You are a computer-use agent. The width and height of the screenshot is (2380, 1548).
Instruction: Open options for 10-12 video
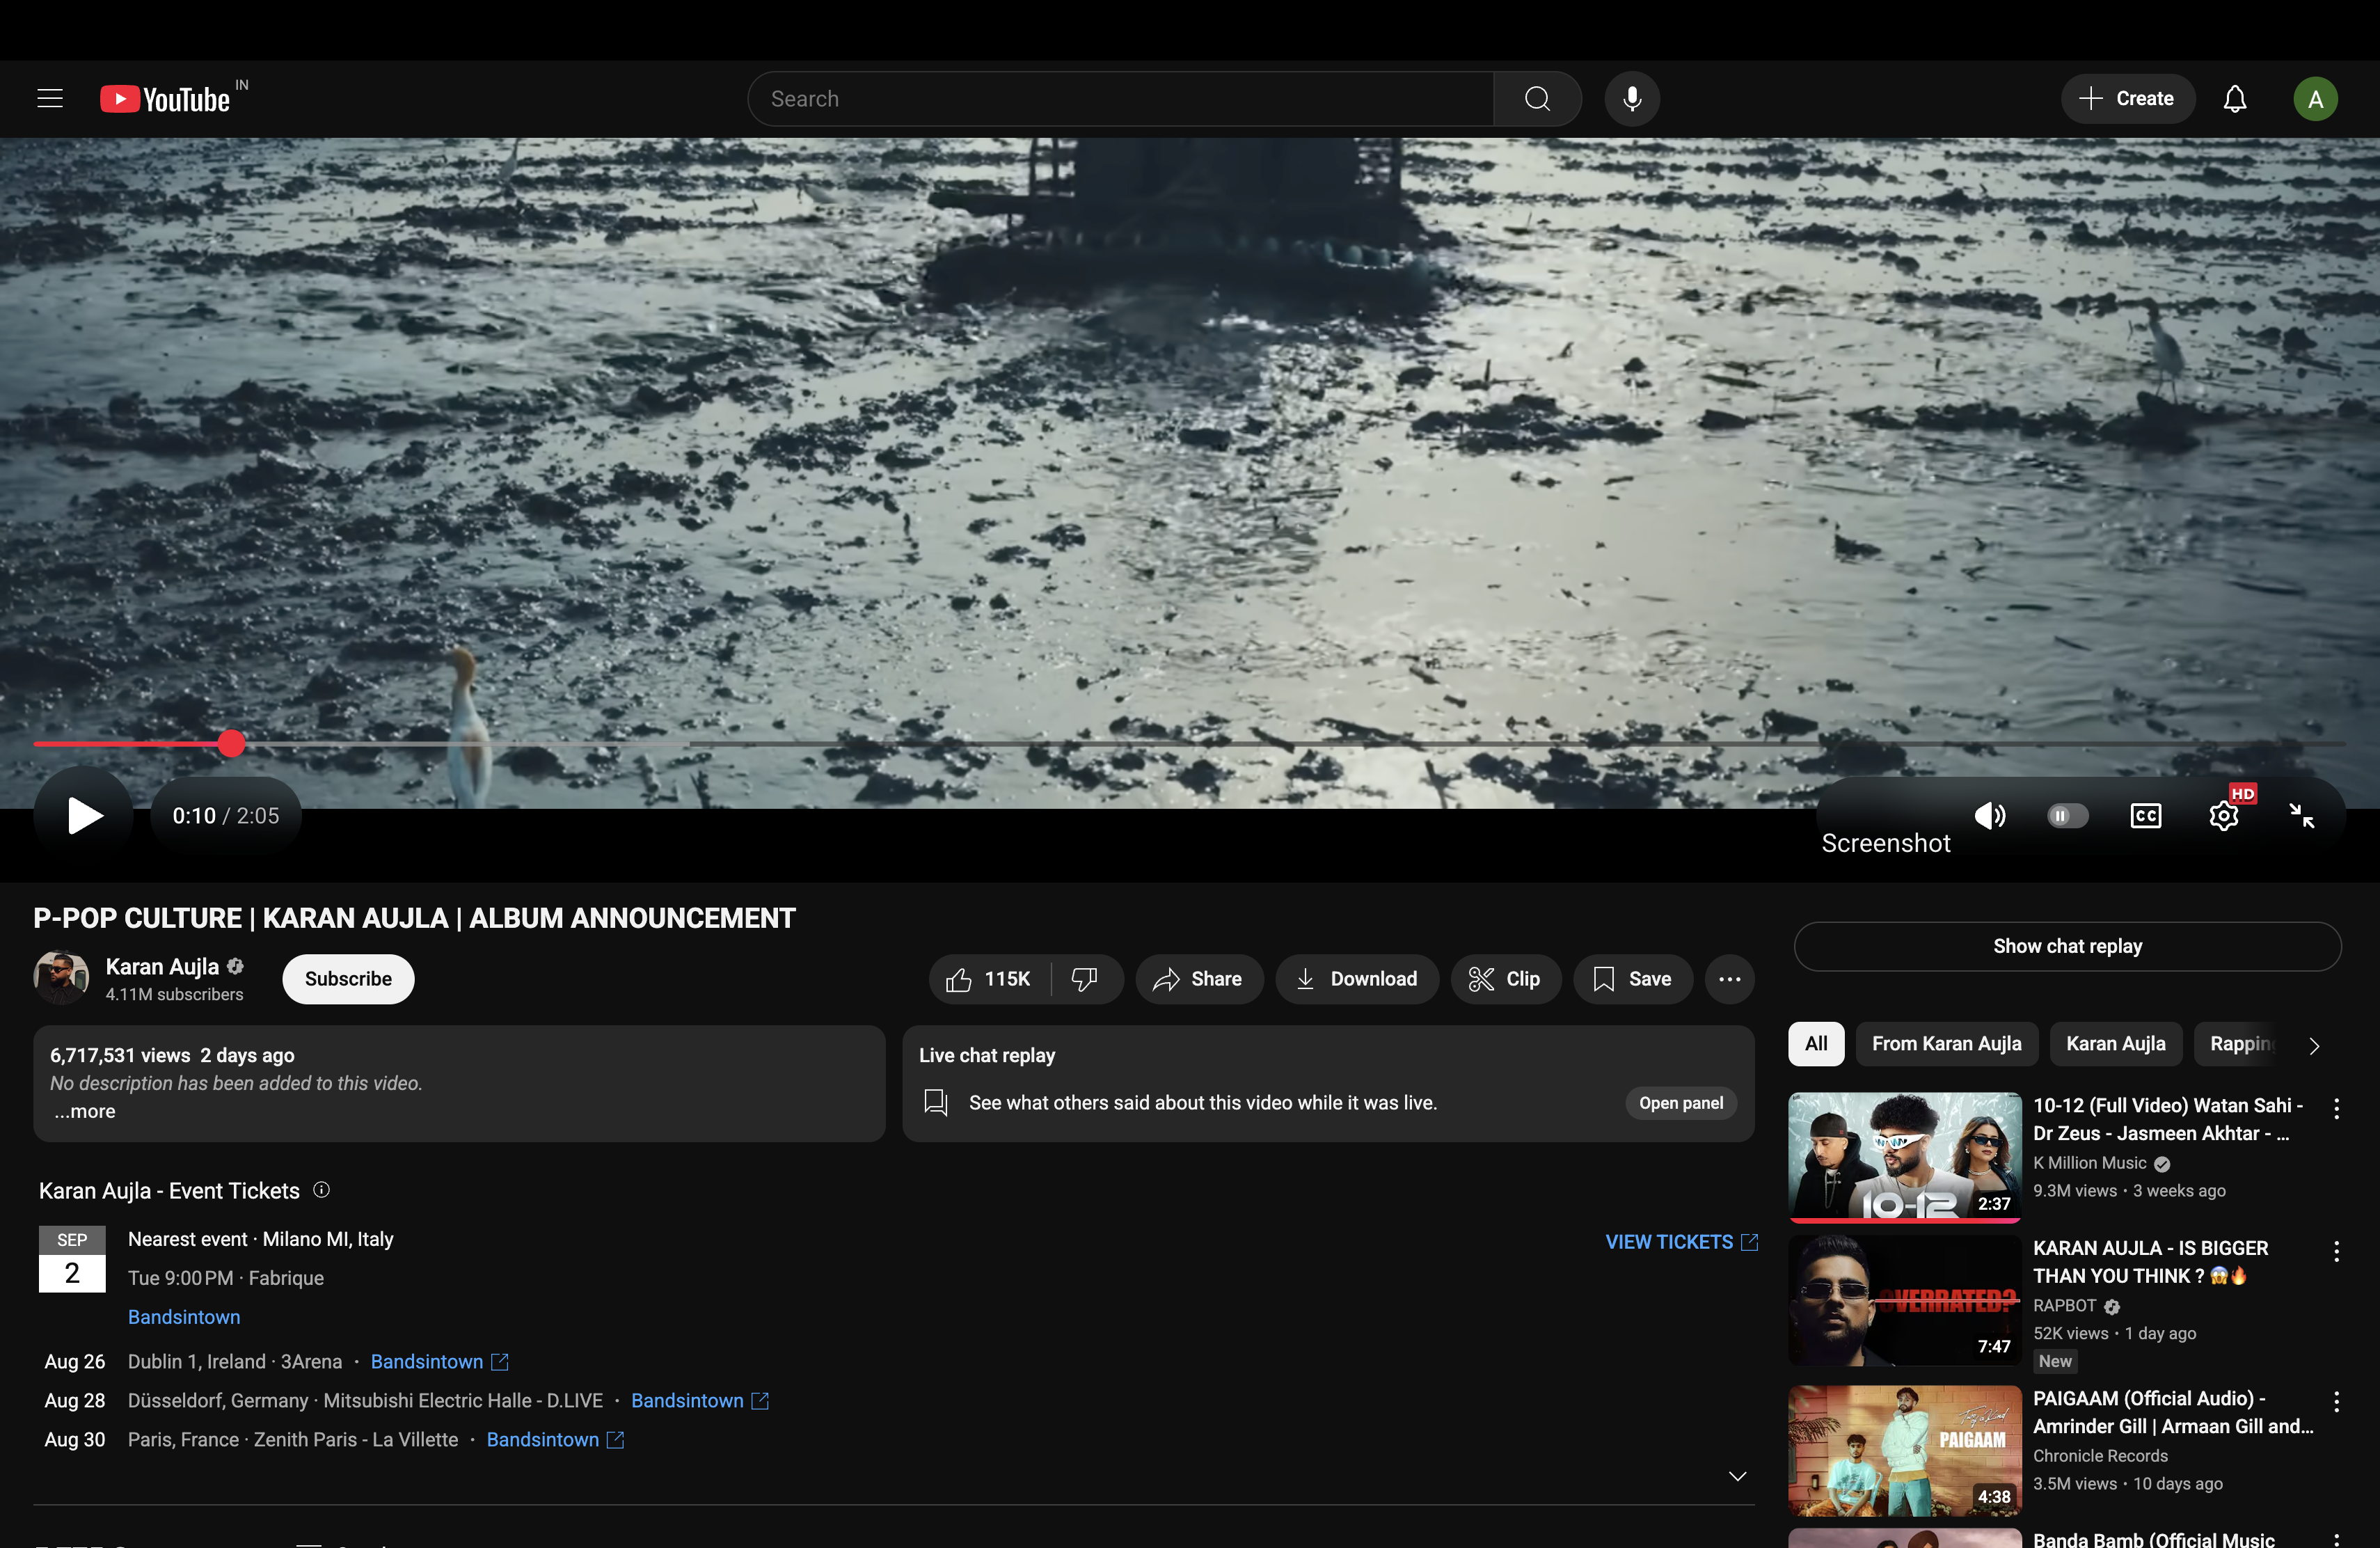pos(2336,1108)
